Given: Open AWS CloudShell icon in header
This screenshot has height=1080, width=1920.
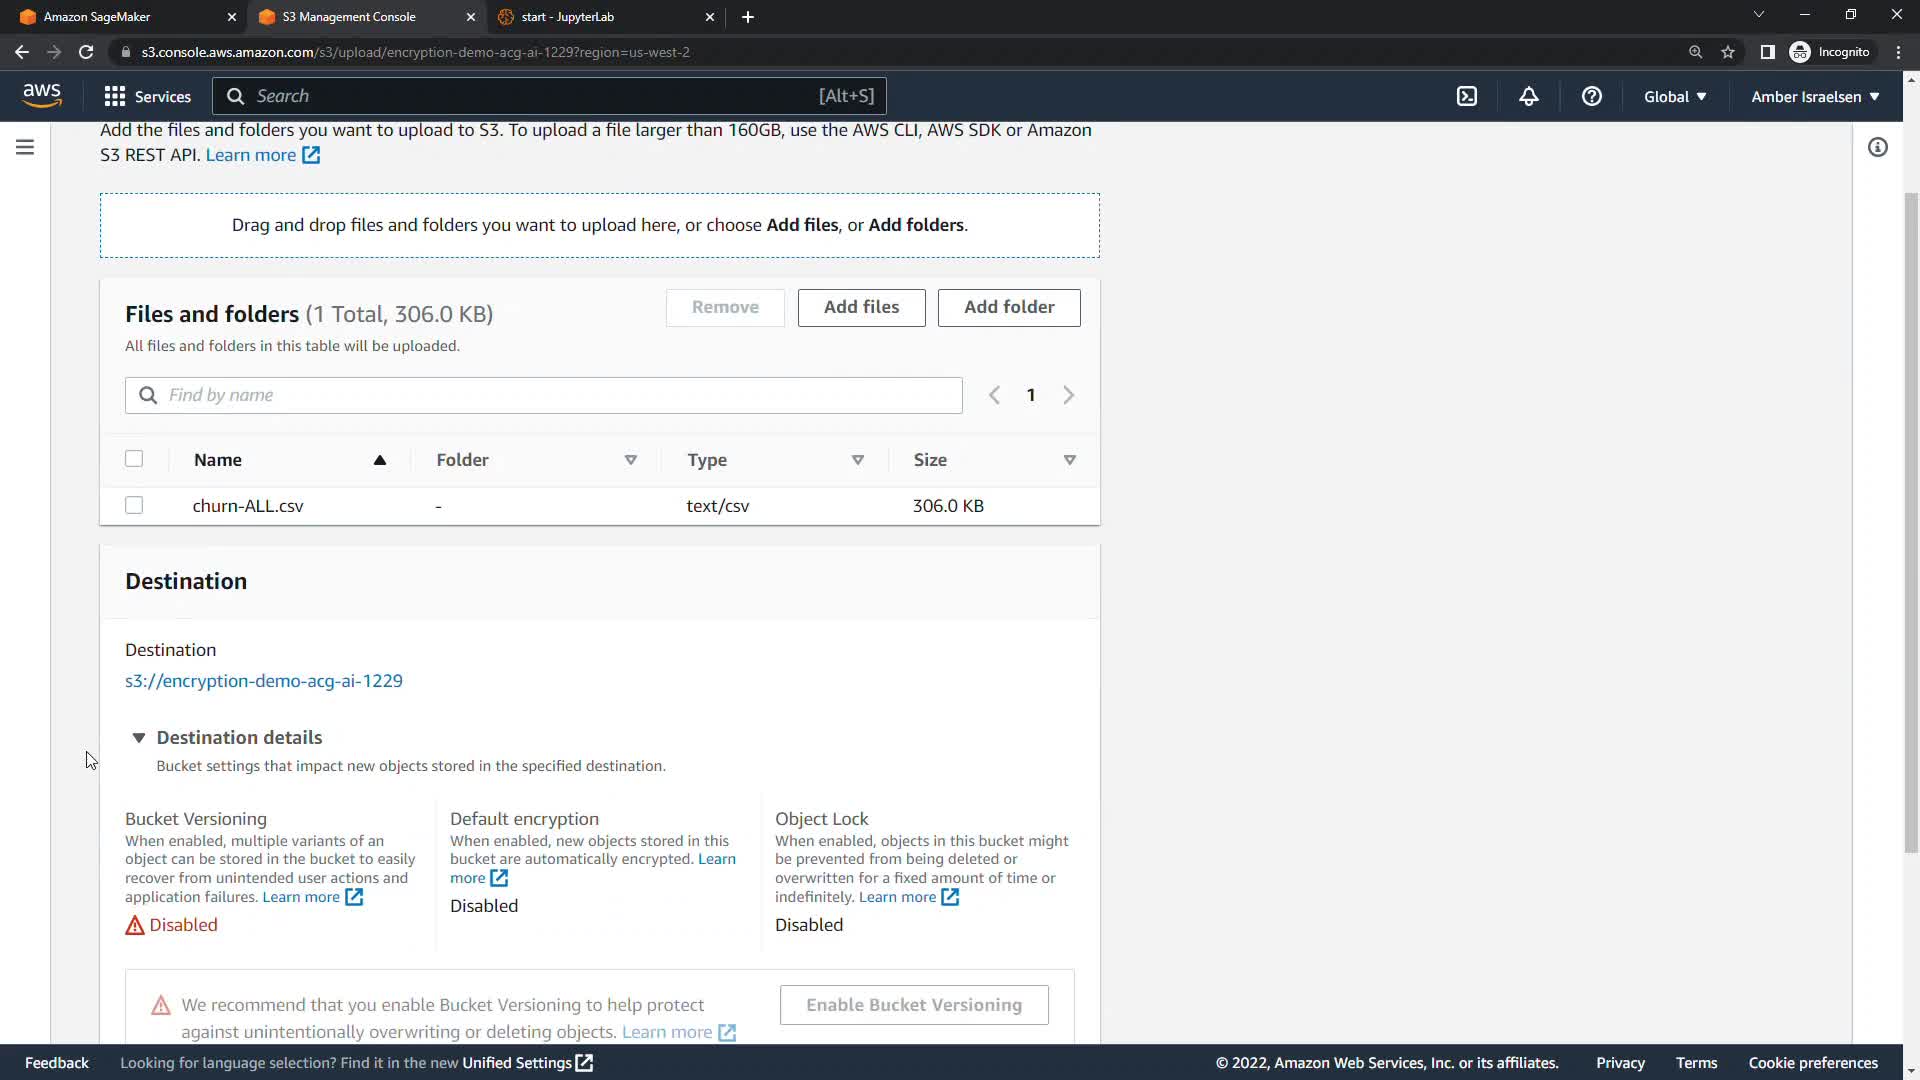Looking at the screenshot, I should pyautogui.click(x=1466, y=96).
